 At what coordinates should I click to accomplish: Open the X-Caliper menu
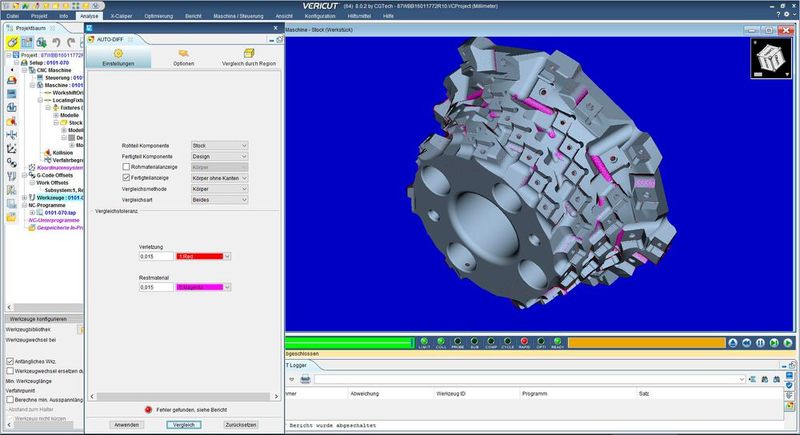121,16
